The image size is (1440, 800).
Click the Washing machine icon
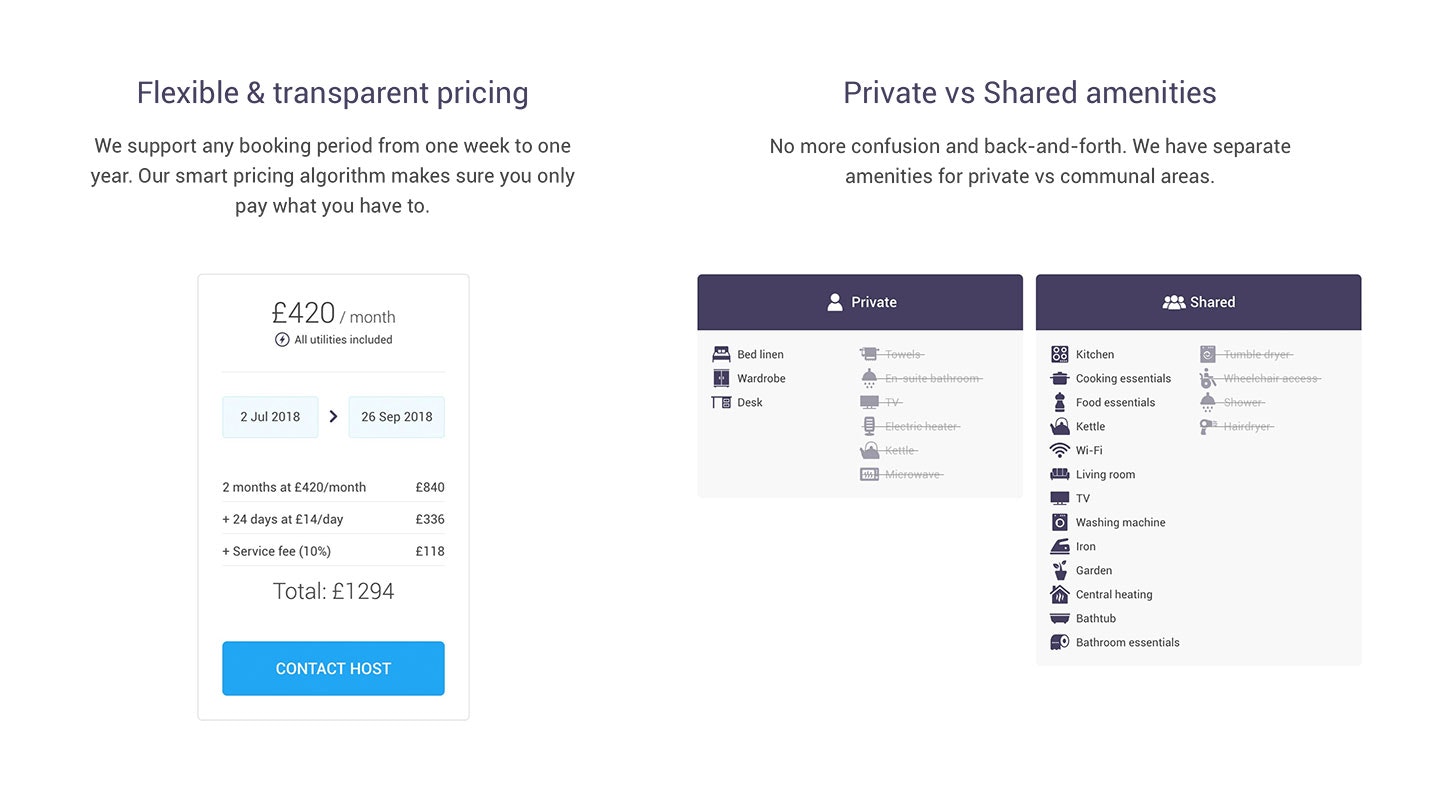(1060, 522)
